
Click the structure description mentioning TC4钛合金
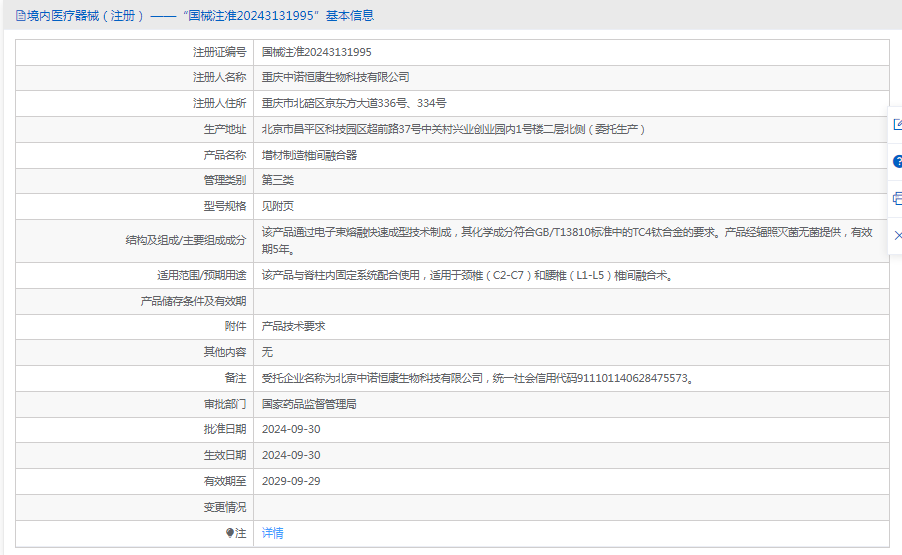coord(567,240)
